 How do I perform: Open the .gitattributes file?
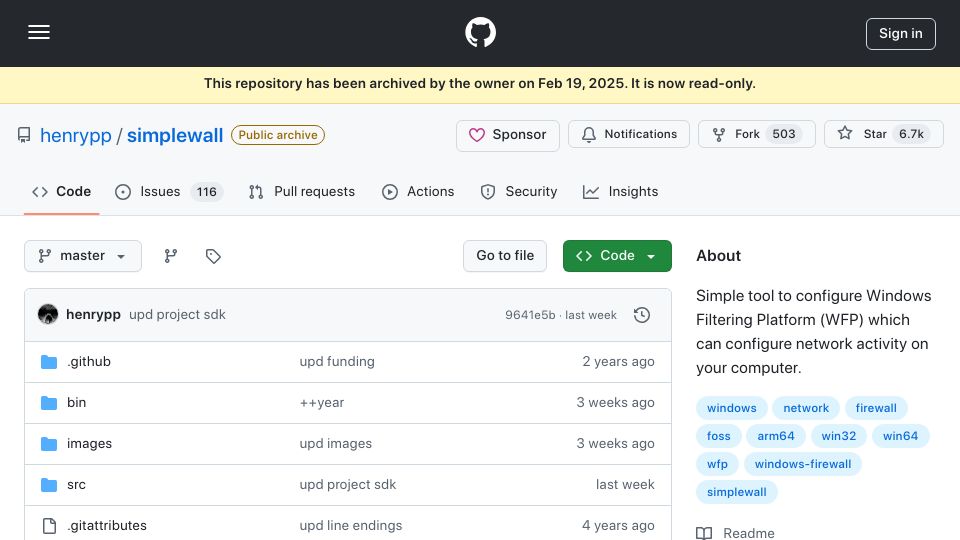(x=107, y=526)
